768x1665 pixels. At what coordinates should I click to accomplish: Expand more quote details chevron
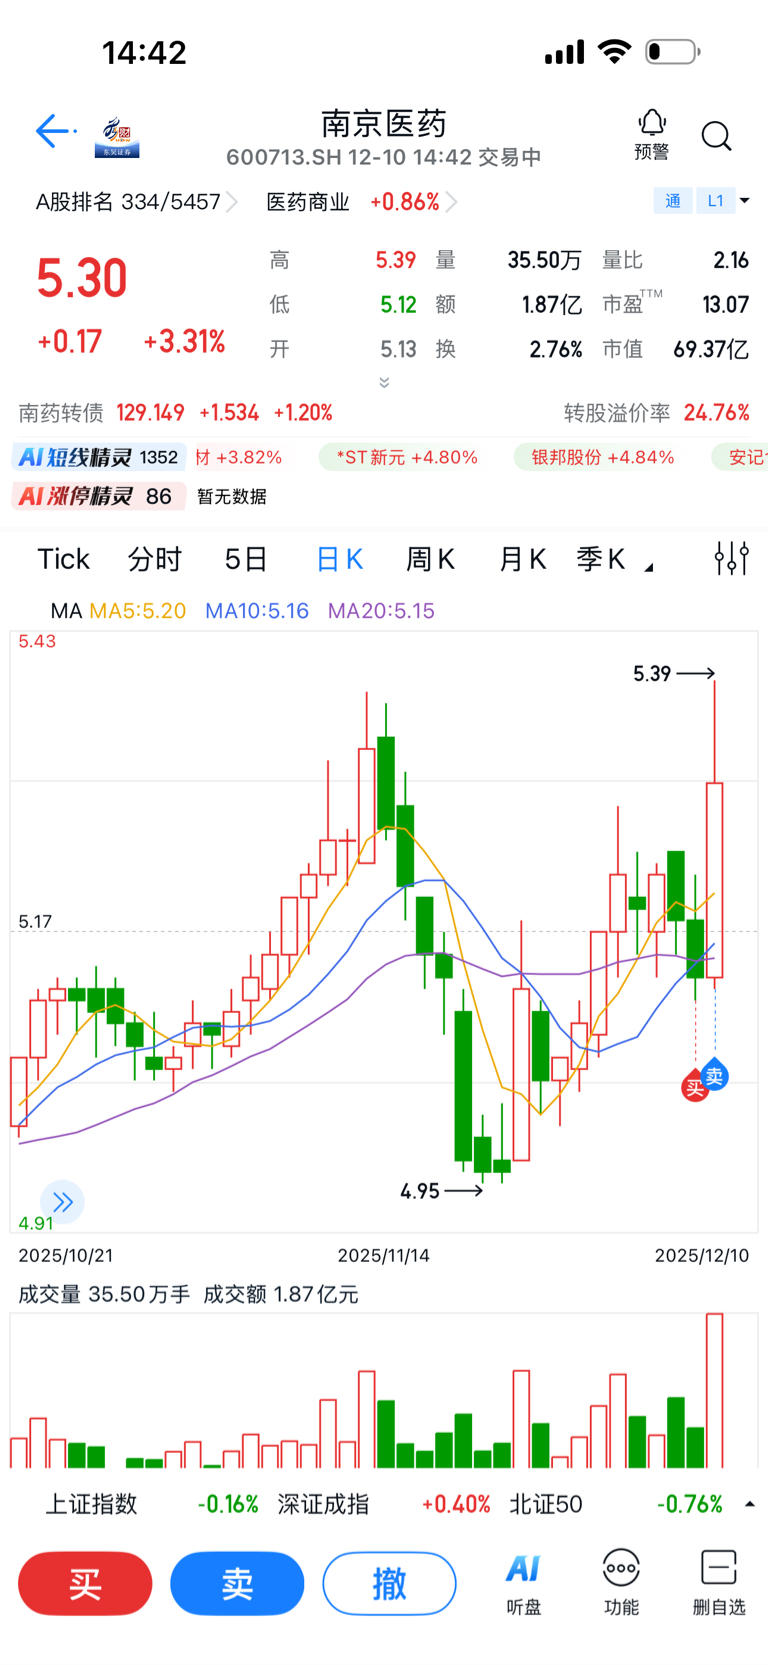tap(384, 383)
